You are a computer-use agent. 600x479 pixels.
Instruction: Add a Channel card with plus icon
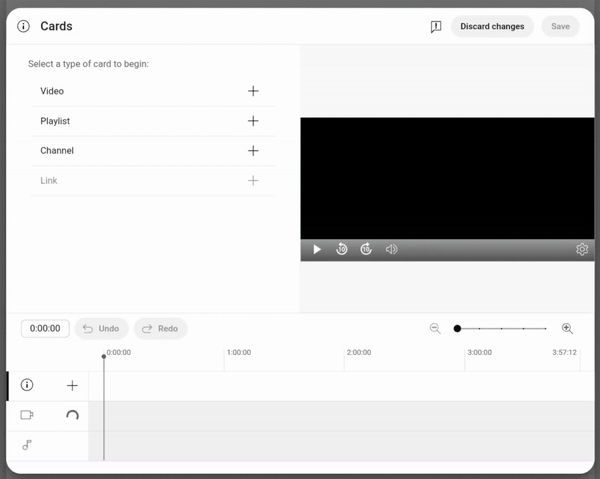click(x=253, y=150)
